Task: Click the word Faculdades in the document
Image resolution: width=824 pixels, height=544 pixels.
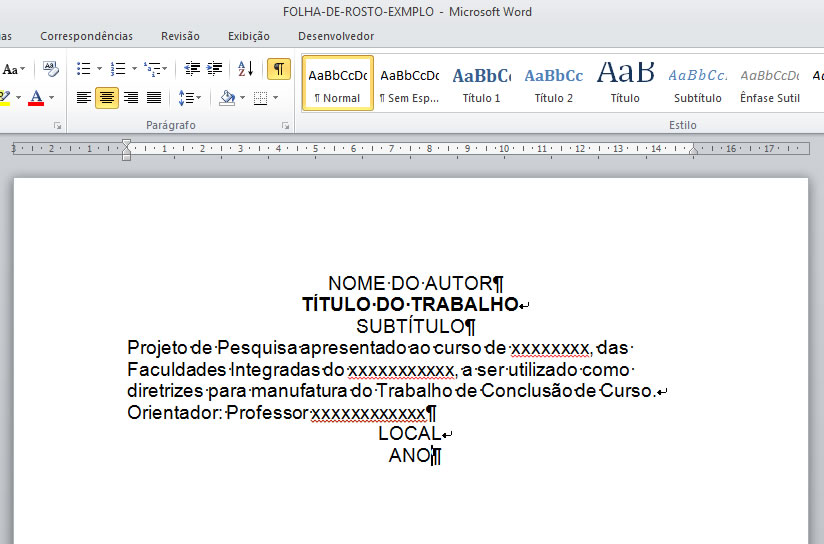Action: [x=177, y=369]
